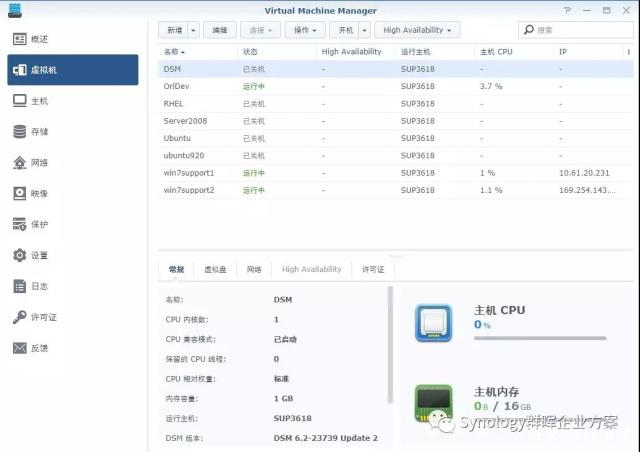The height and width of the screenshot is (452, 640).
Task: Click the 编辑 edit button
Action: point(221,30)
